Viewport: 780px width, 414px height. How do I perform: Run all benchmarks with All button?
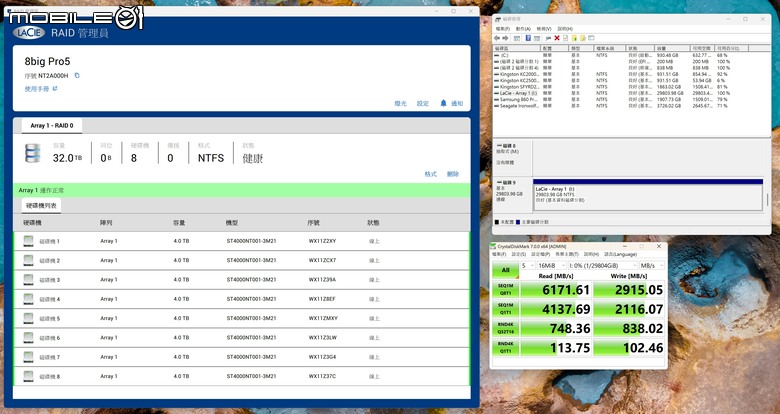[x=505, y=270]
